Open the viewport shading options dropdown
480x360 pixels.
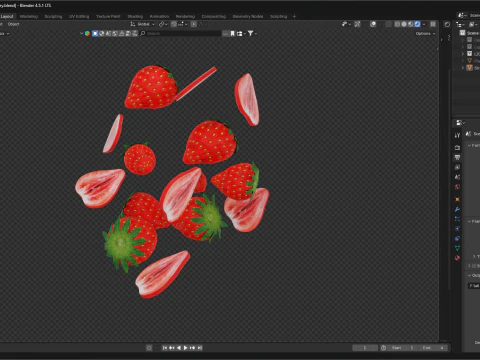[424, 24]
